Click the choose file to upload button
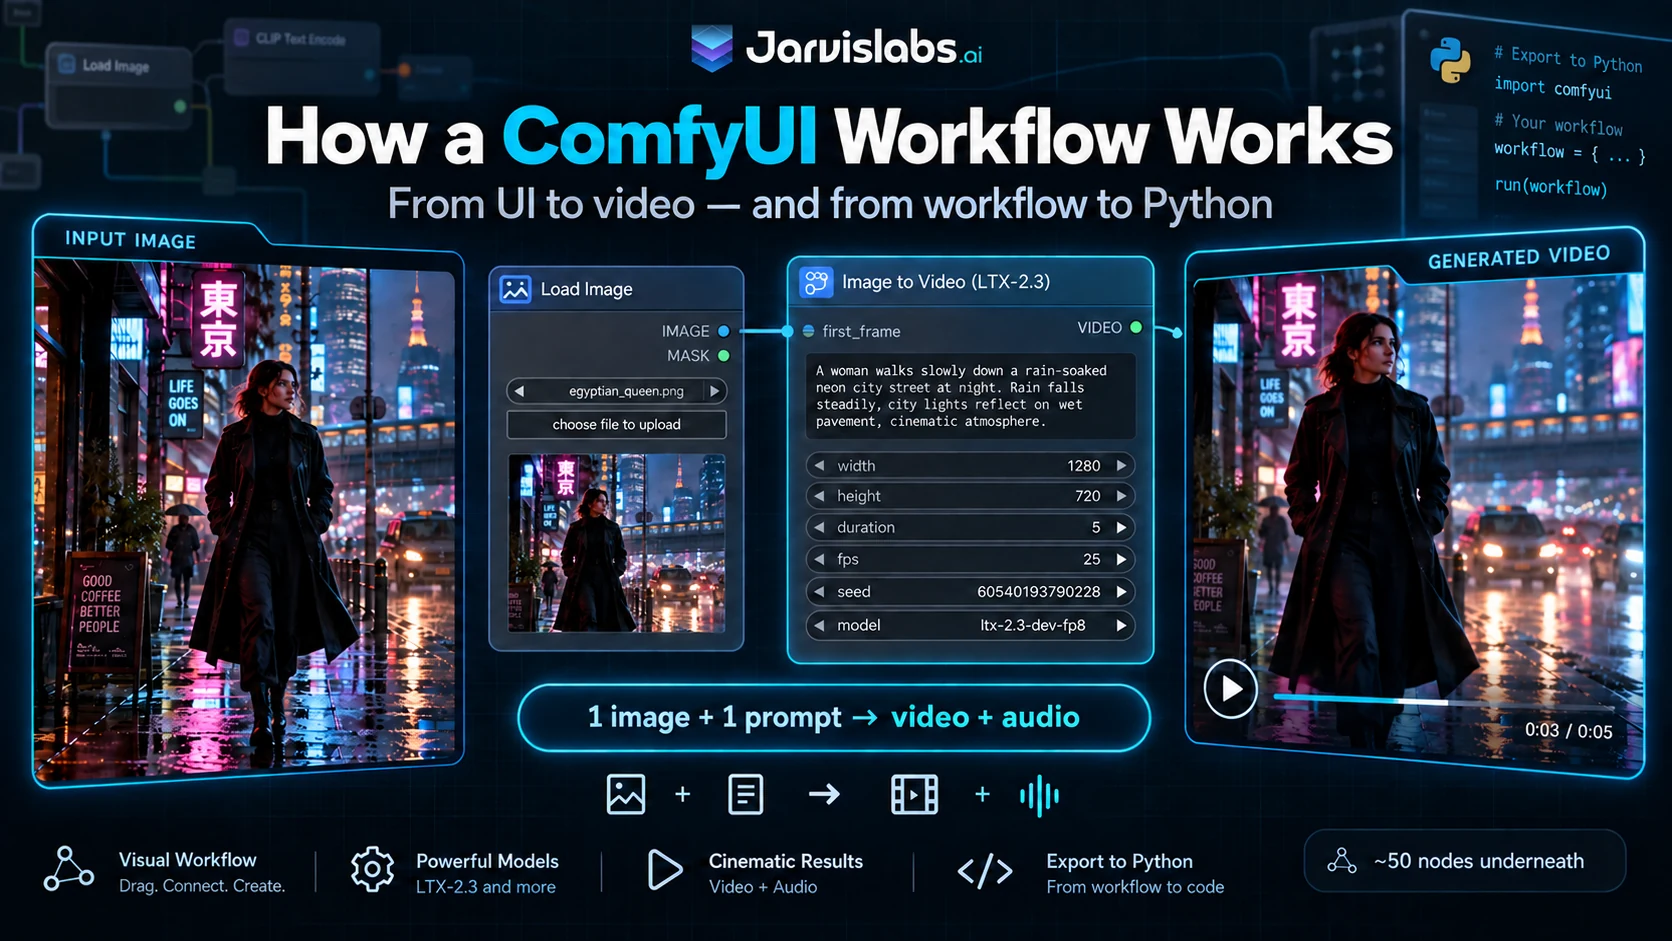This screenshot has width=1672, height=941. (616, 425)
